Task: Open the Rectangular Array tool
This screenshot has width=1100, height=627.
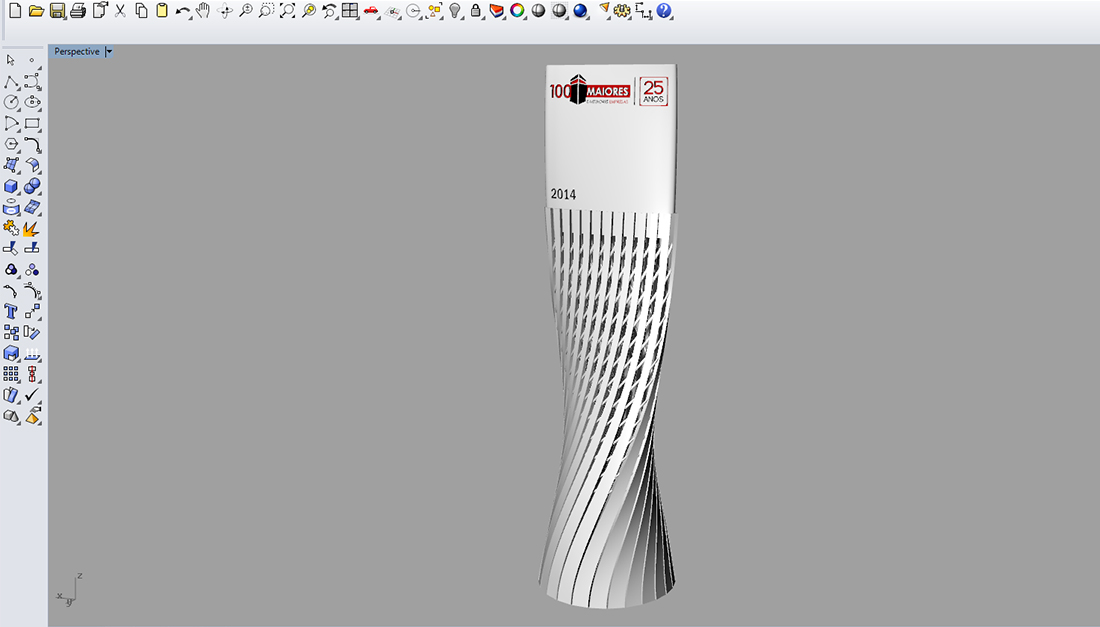Action: coord(11,374)
